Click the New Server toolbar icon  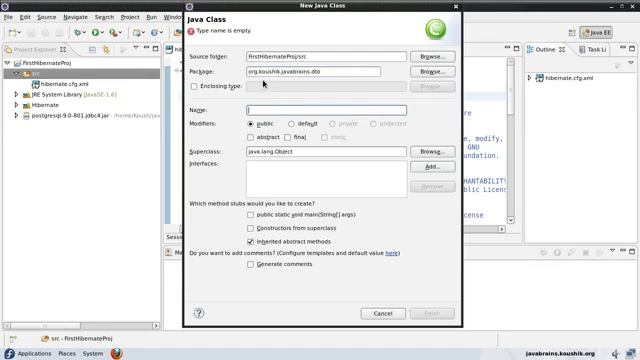coord(137,33)
